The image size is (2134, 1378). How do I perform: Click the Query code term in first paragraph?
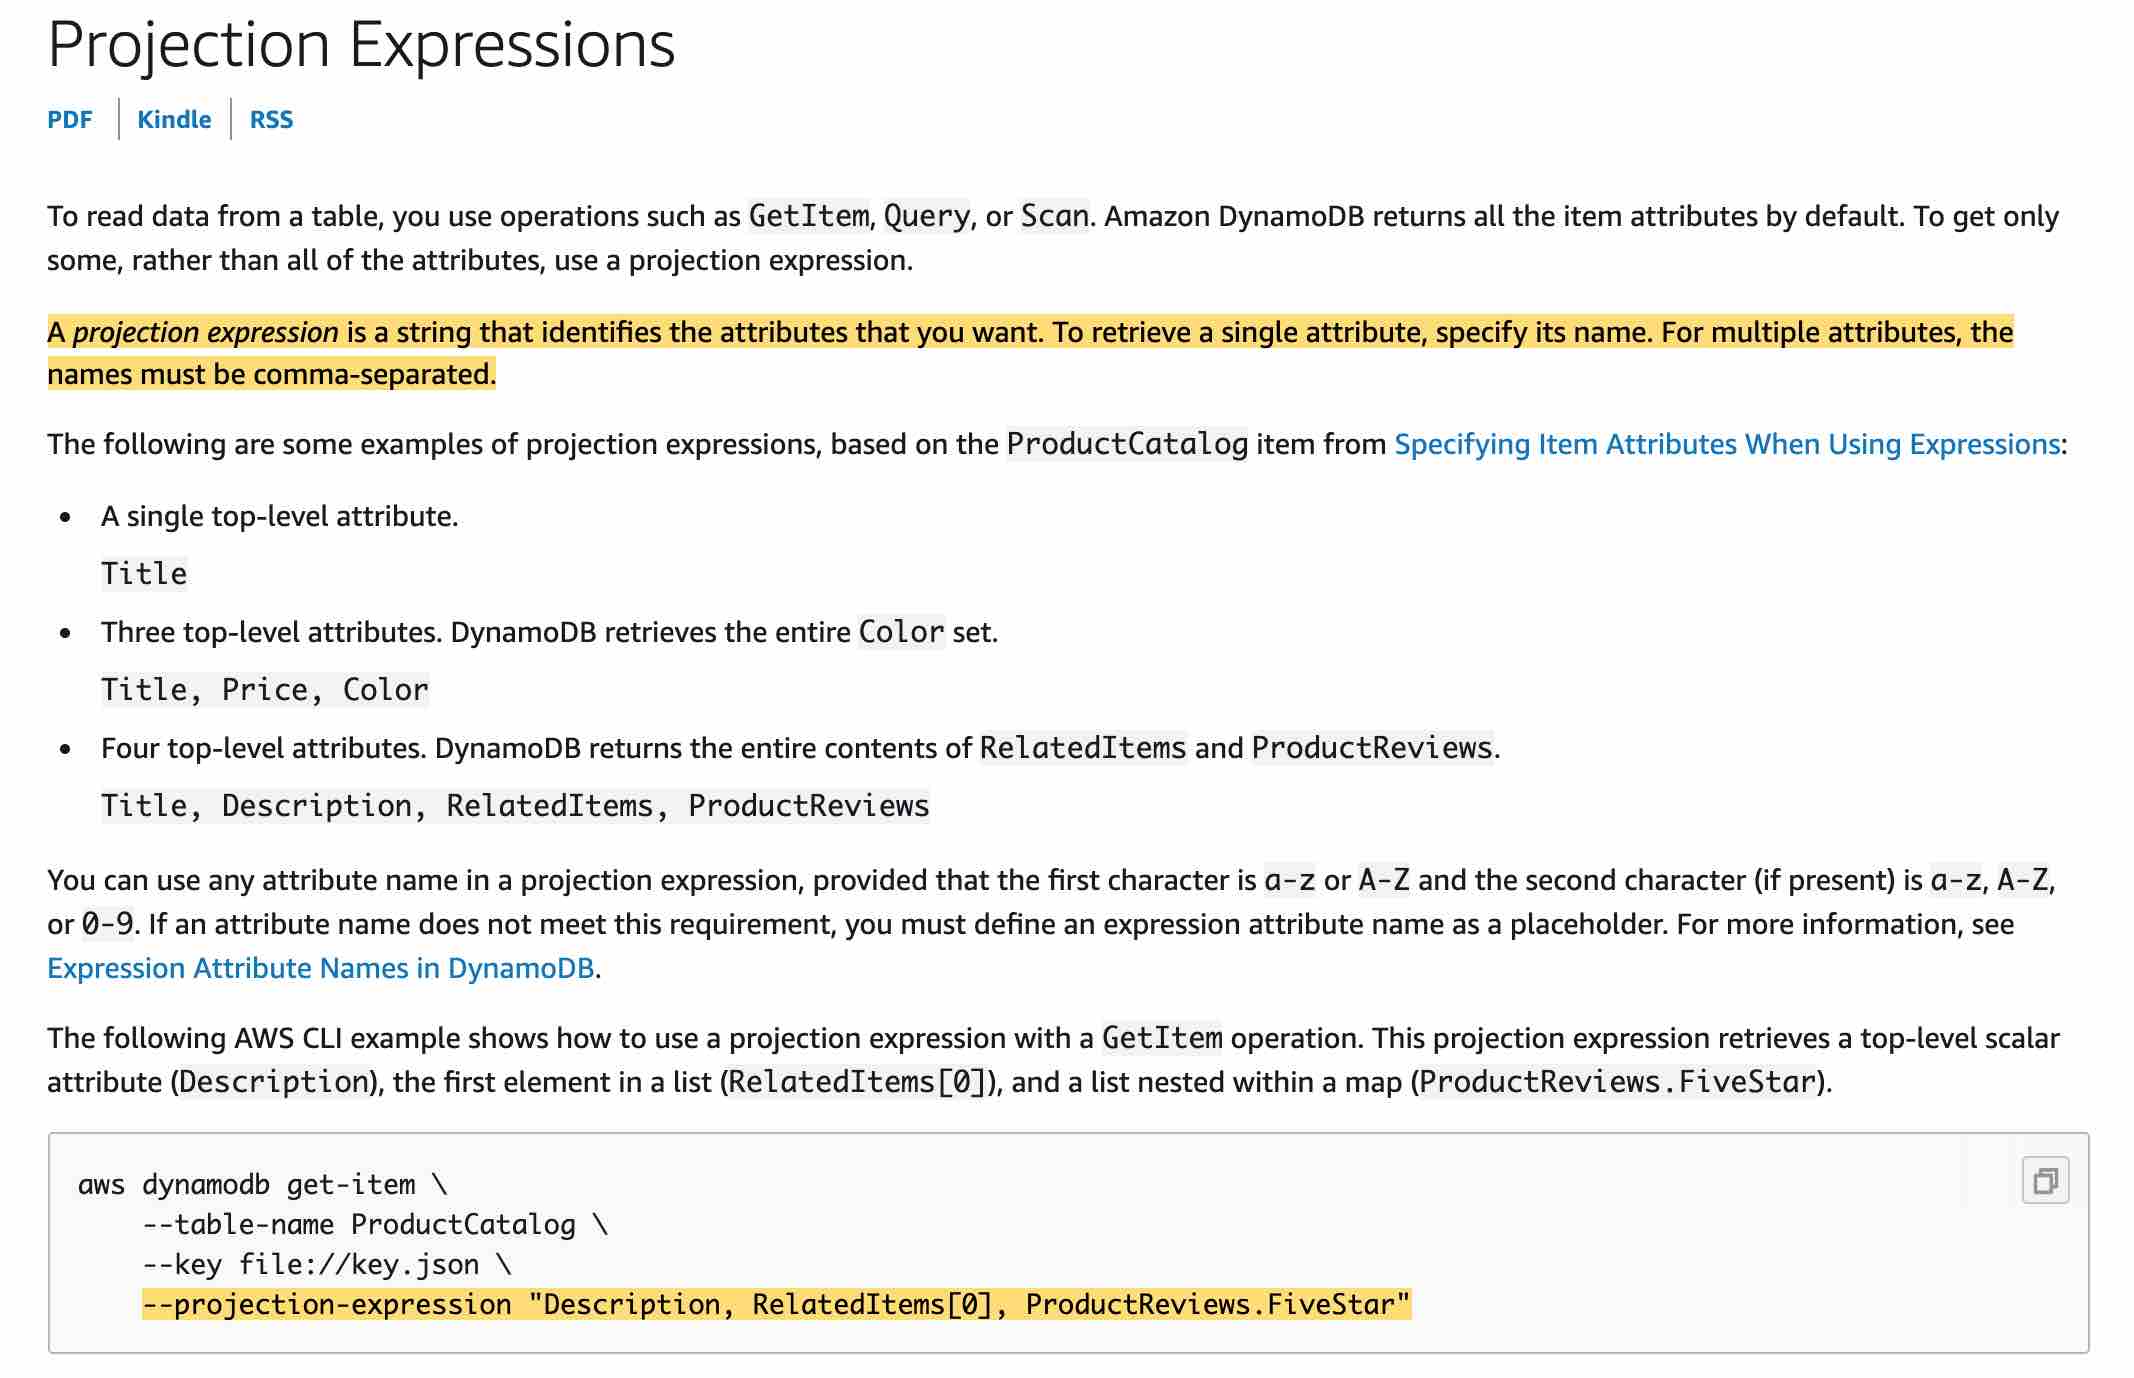coord(927,216)
